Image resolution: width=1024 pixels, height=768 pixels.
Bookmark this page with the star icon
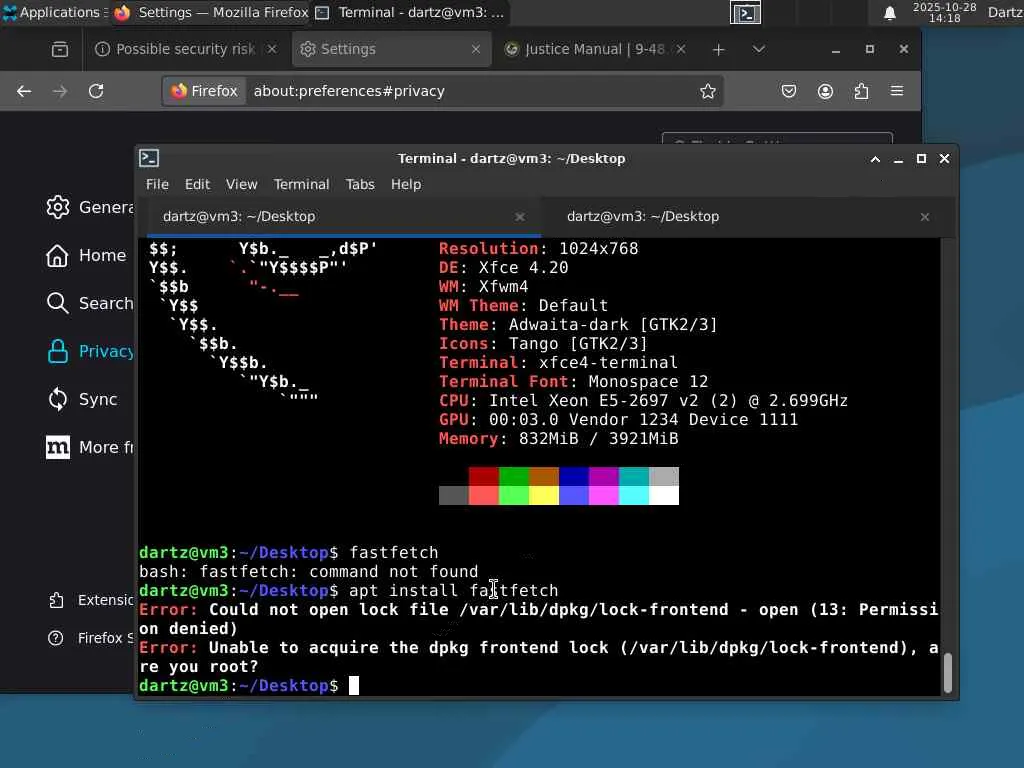coord(708,91)
